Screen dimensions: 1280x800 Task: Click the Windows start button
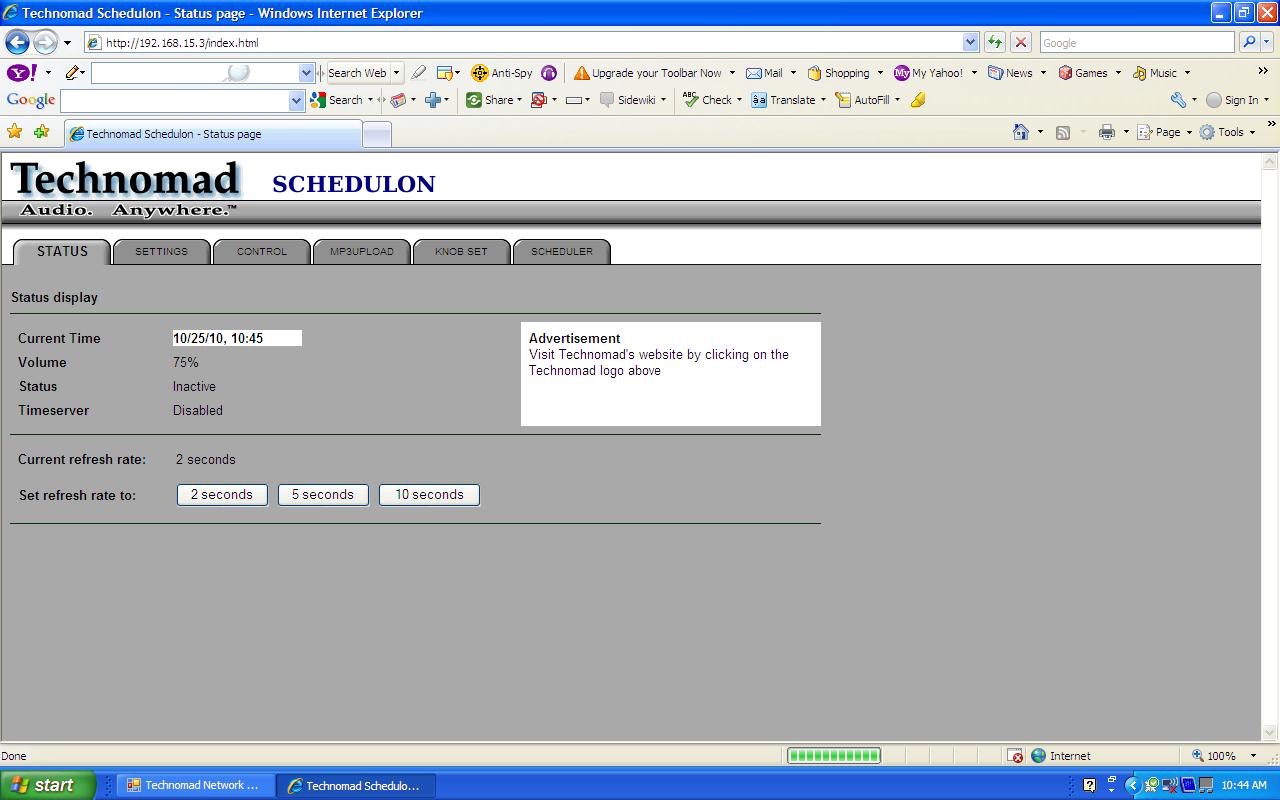47,785
